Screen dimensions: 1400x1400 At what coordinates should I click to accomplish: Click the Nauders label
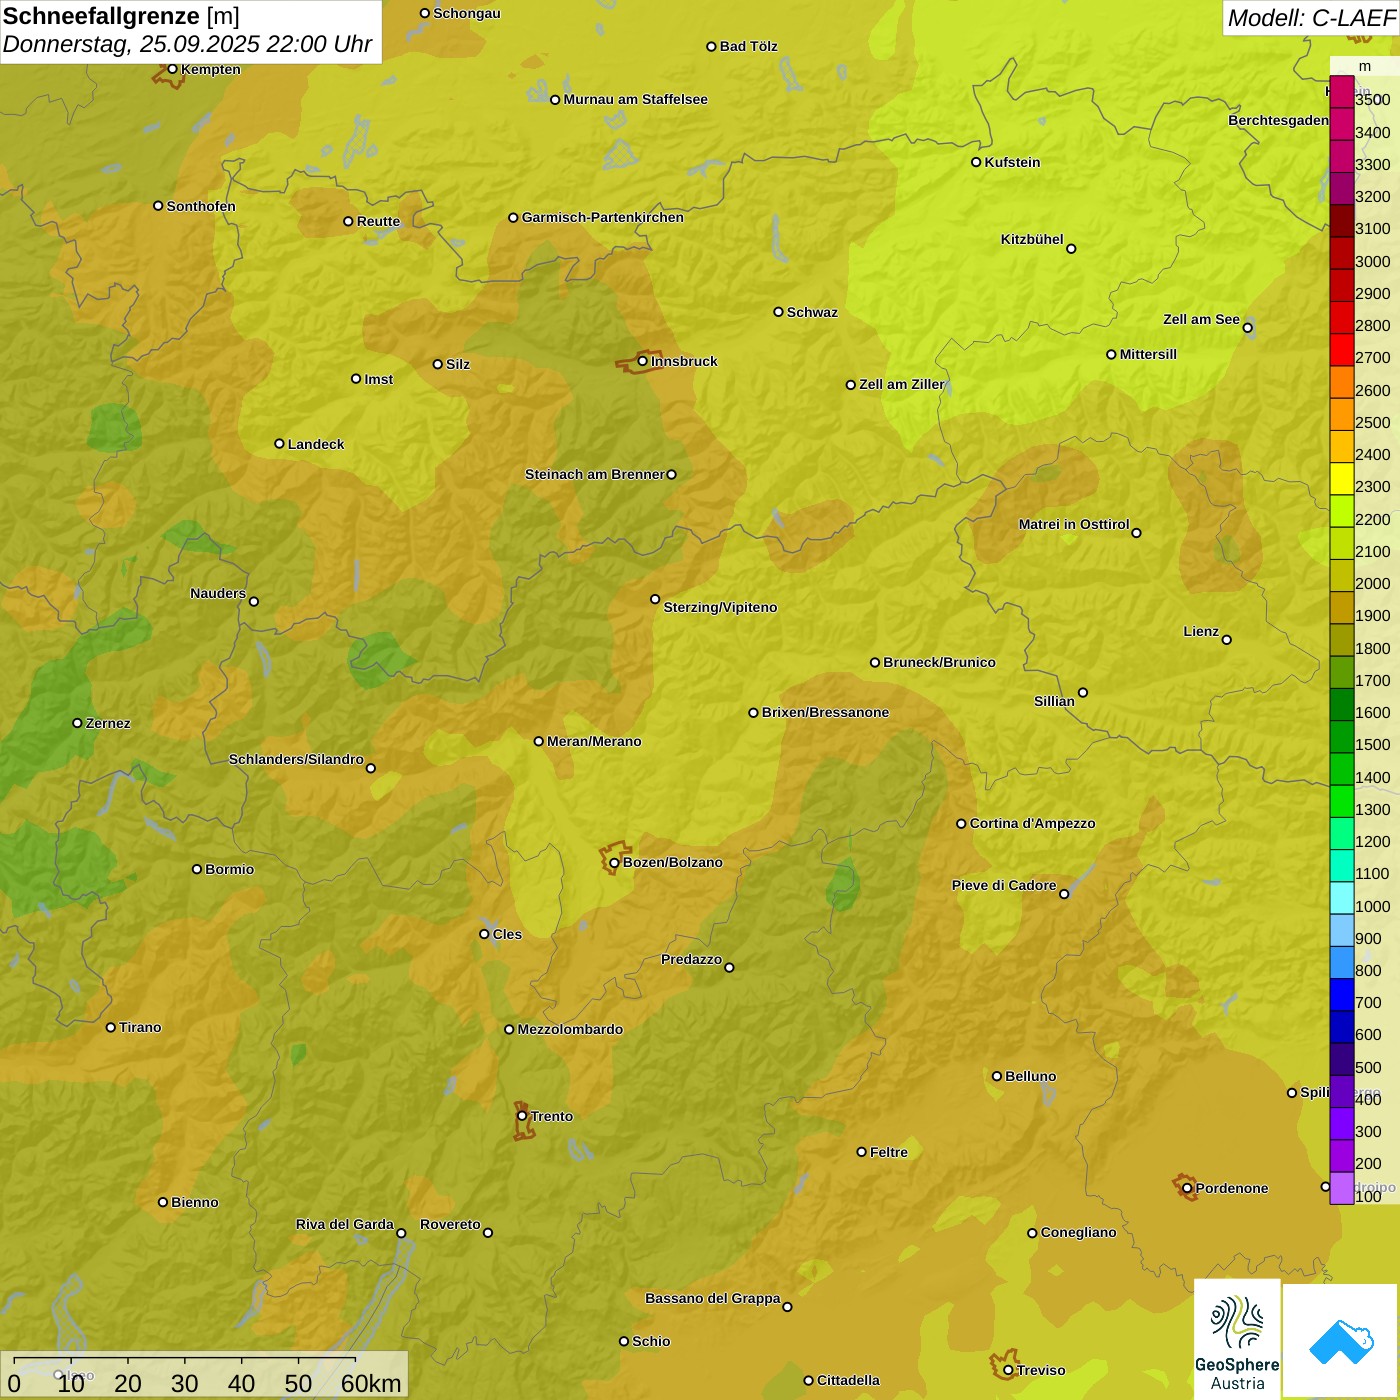coord(218,593)
